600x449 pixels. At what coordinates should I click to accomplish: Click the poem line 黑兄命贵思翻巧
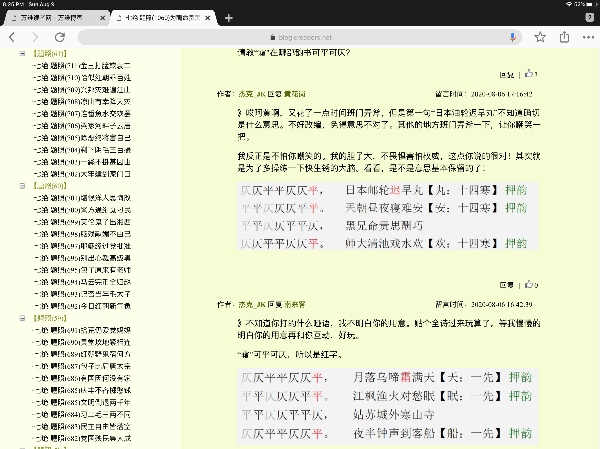[384, 225]
